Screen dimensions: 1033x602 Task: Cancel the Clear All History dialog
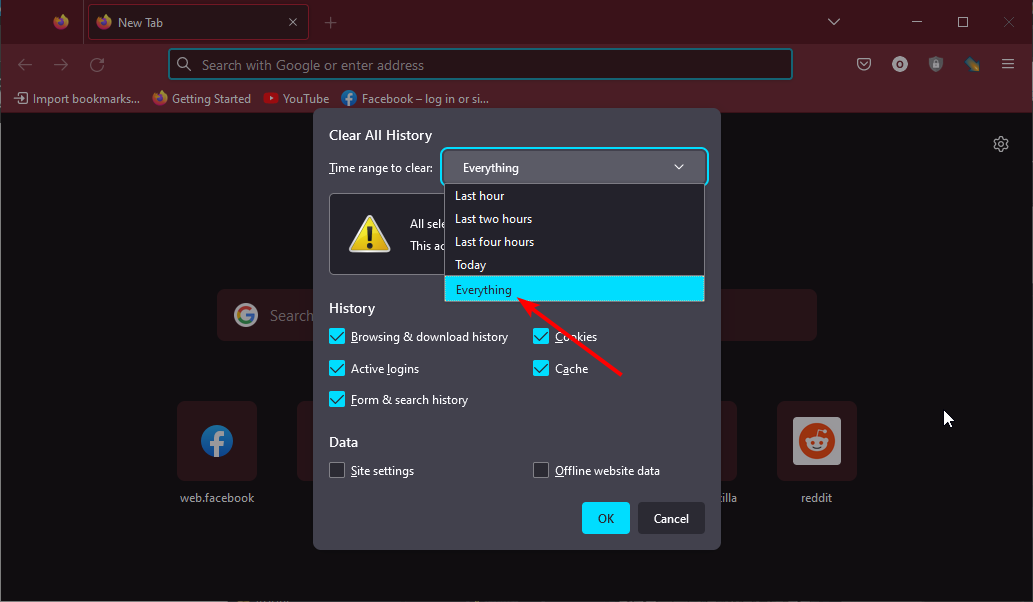[x=671, y=518]
